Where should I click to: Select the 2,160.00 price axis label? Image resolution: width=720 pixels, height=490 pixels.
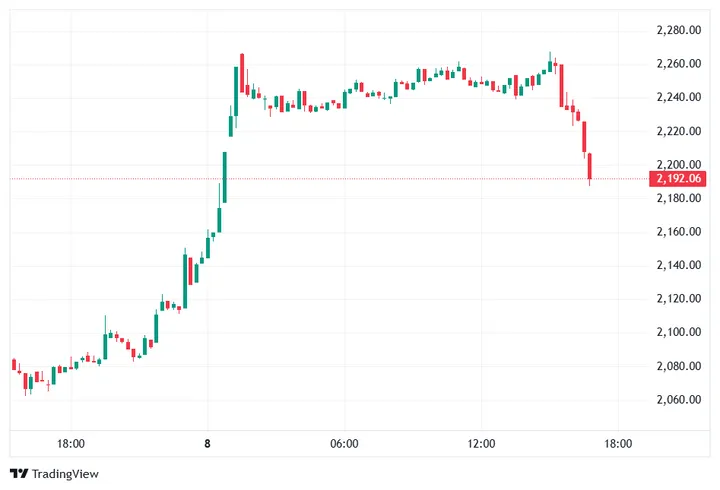680,231
